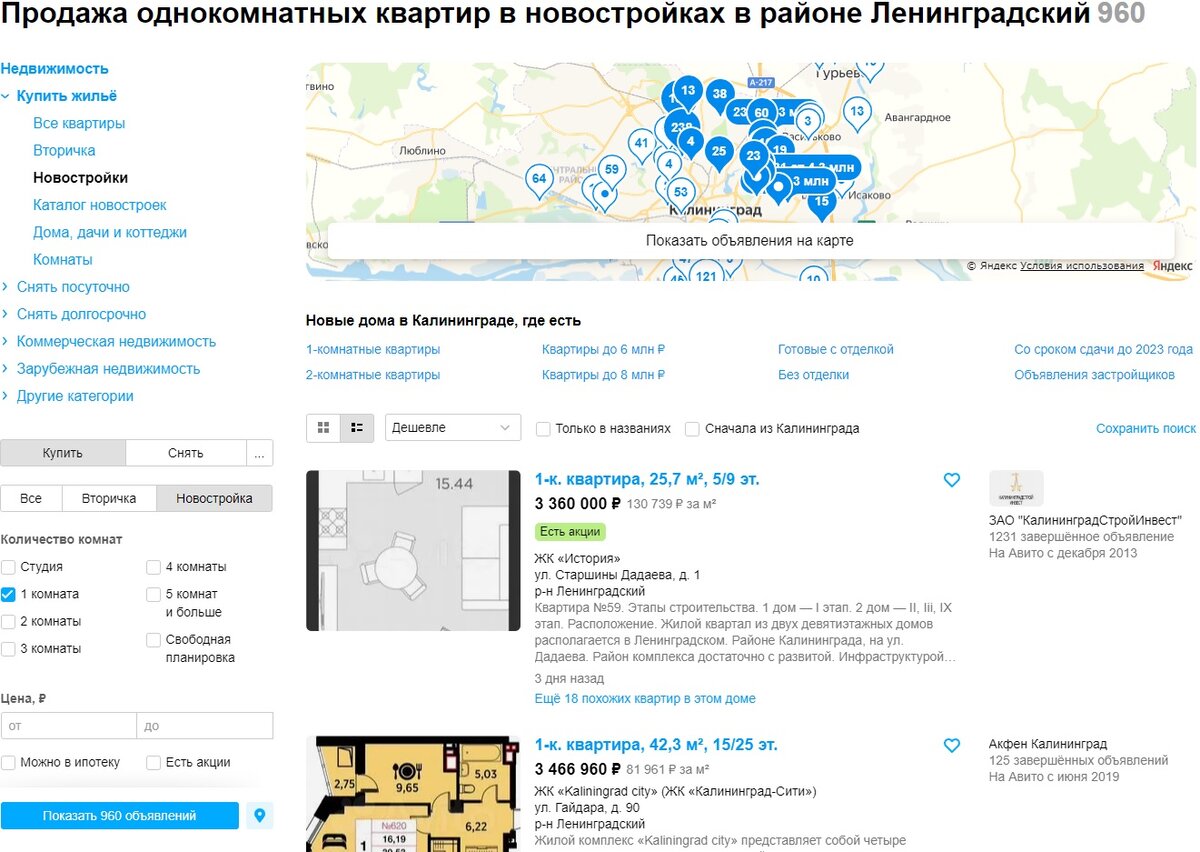Select the Снять tab
Screen dimensions: 1200x852
coord(186,453)
